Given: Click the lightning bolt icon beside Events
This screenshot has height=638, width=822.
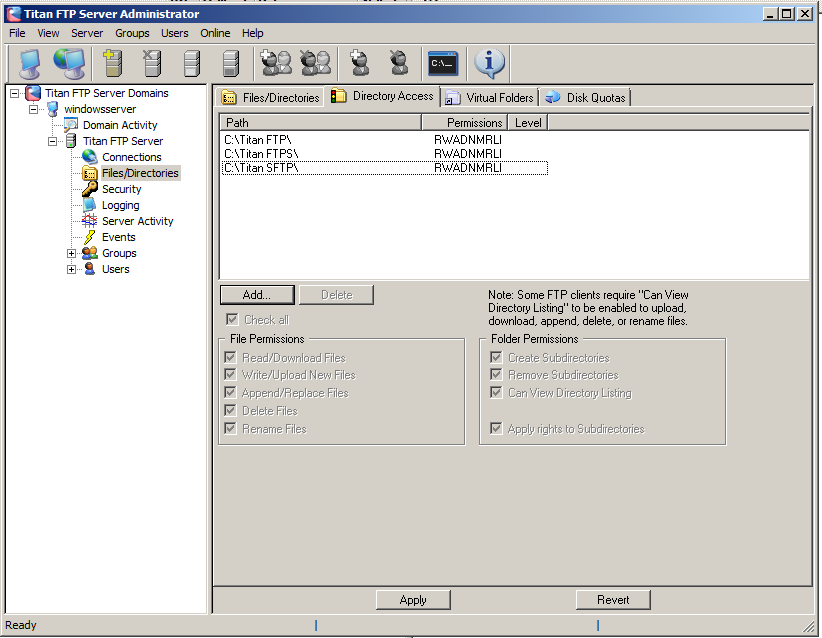Looking at the screenshot, I should click(x=90, y=237).
